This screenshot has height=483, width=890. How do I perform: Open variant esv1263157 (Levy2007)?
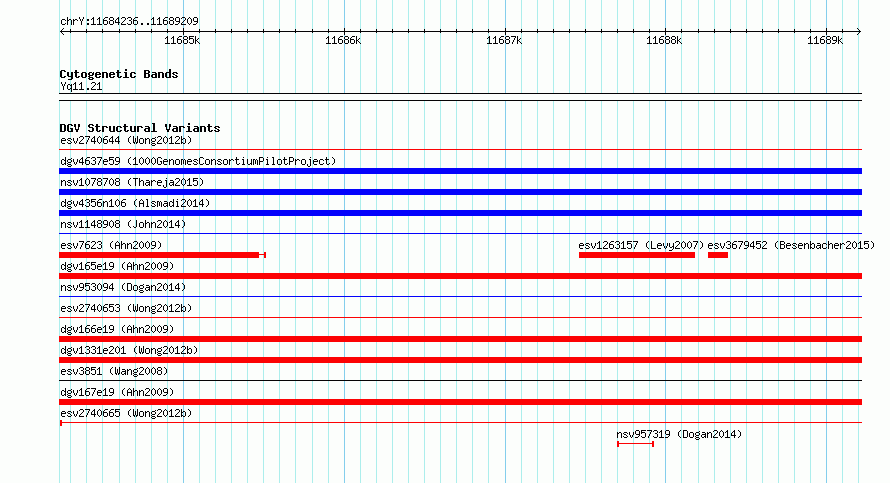tap(641, 245)
